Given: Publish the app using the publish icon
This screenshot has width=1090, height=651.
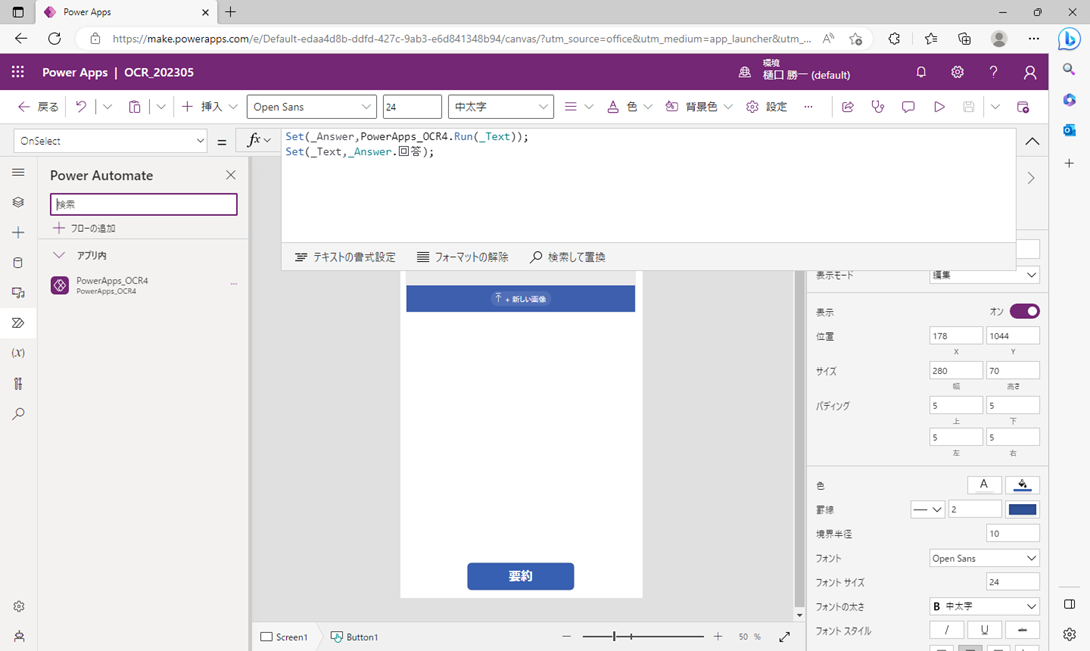Looking at the screenshot, I should 1023,106.
